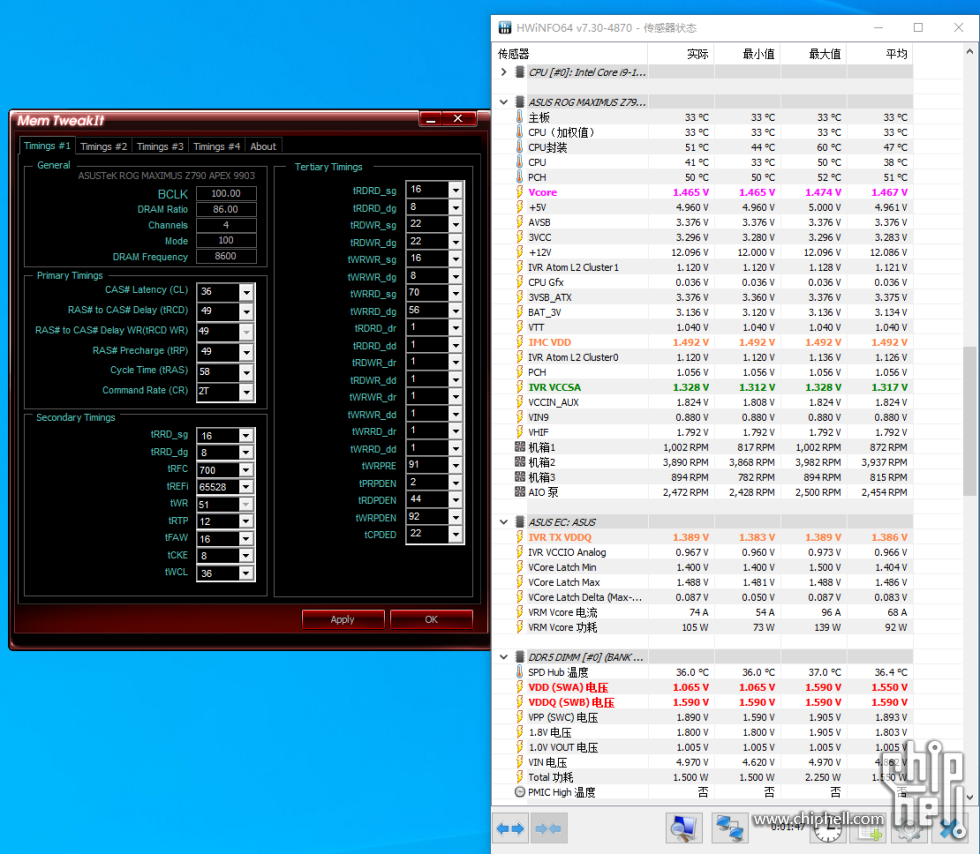980x854 pixels.
Task: Click the BCLK value field 100.00
Action: pyautogui.click(x=226, y=193)
